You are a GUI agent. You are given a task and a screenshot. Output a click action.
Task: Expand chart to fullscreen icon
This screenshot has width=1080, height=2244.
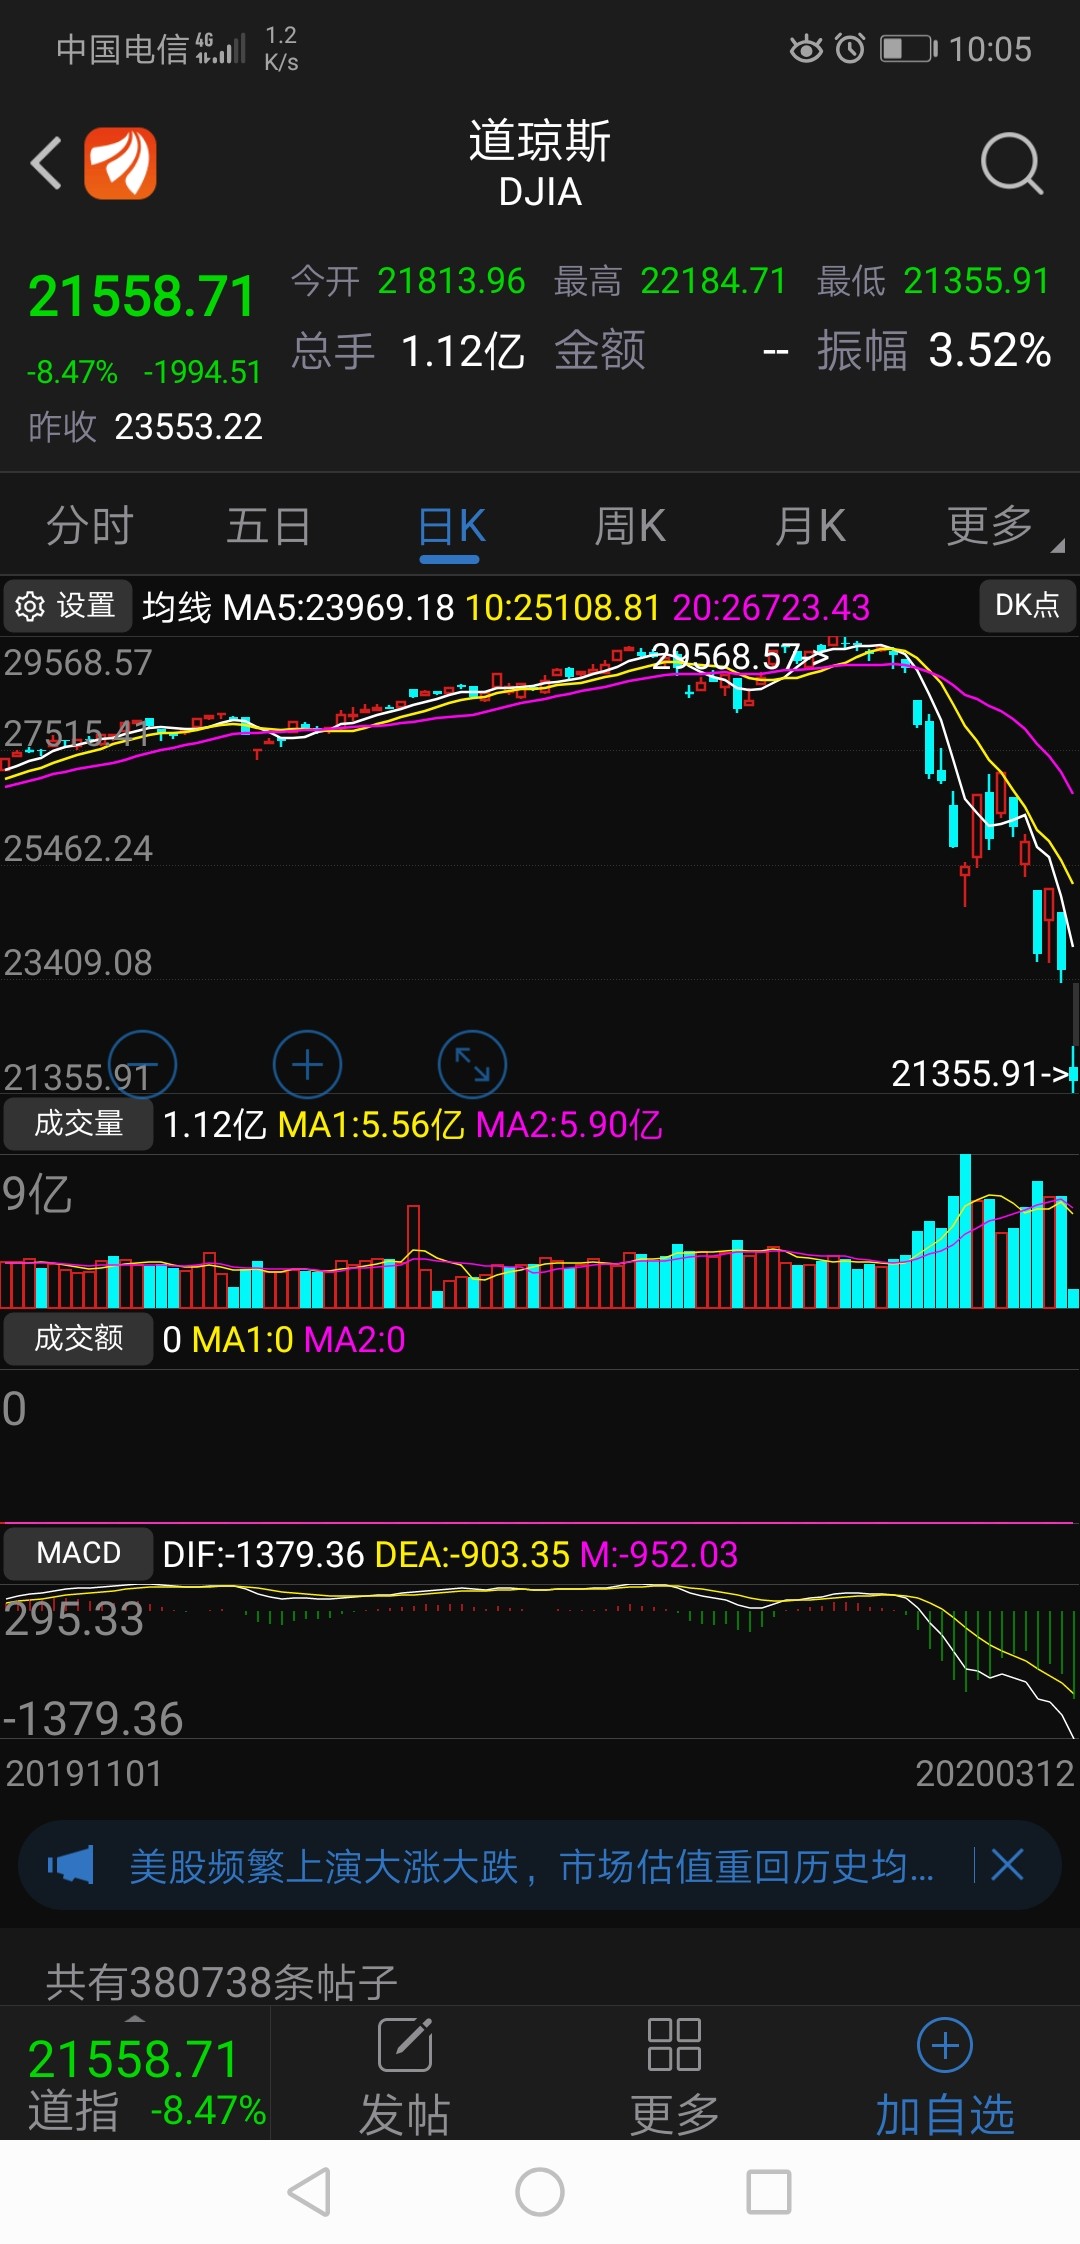(472, 1065)
